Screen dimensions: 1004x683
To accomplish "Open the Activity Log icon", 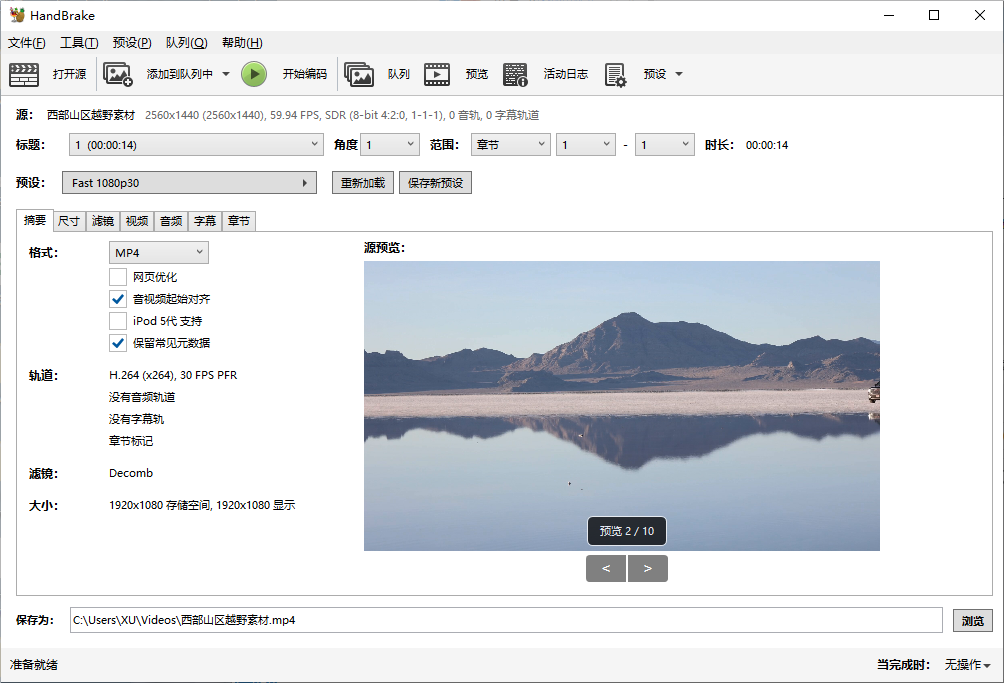I will [515, 74].
